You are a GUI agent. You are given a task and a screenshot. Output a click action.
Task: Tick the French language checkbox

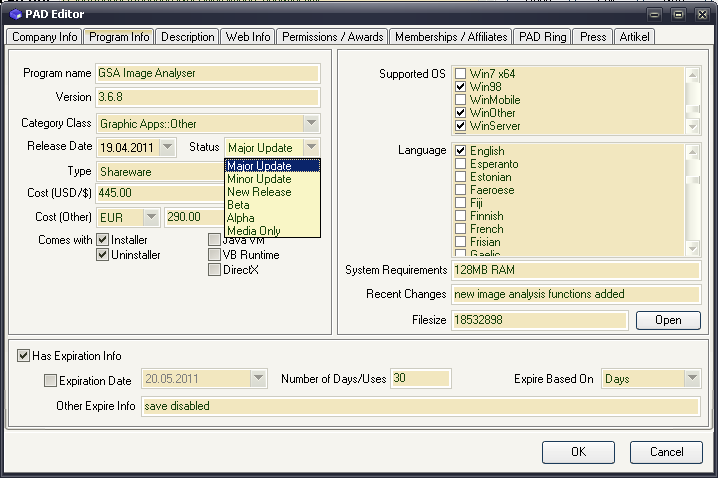point(461,229)
